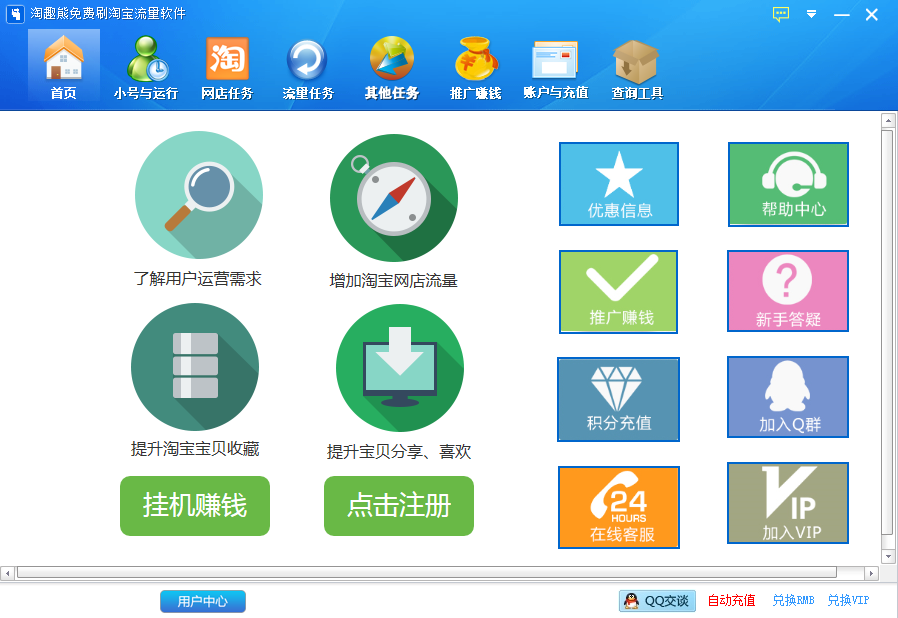Click vertical scrollbar down arrow
The width and height of the screenshot is (898, 618).
point(888,556)
